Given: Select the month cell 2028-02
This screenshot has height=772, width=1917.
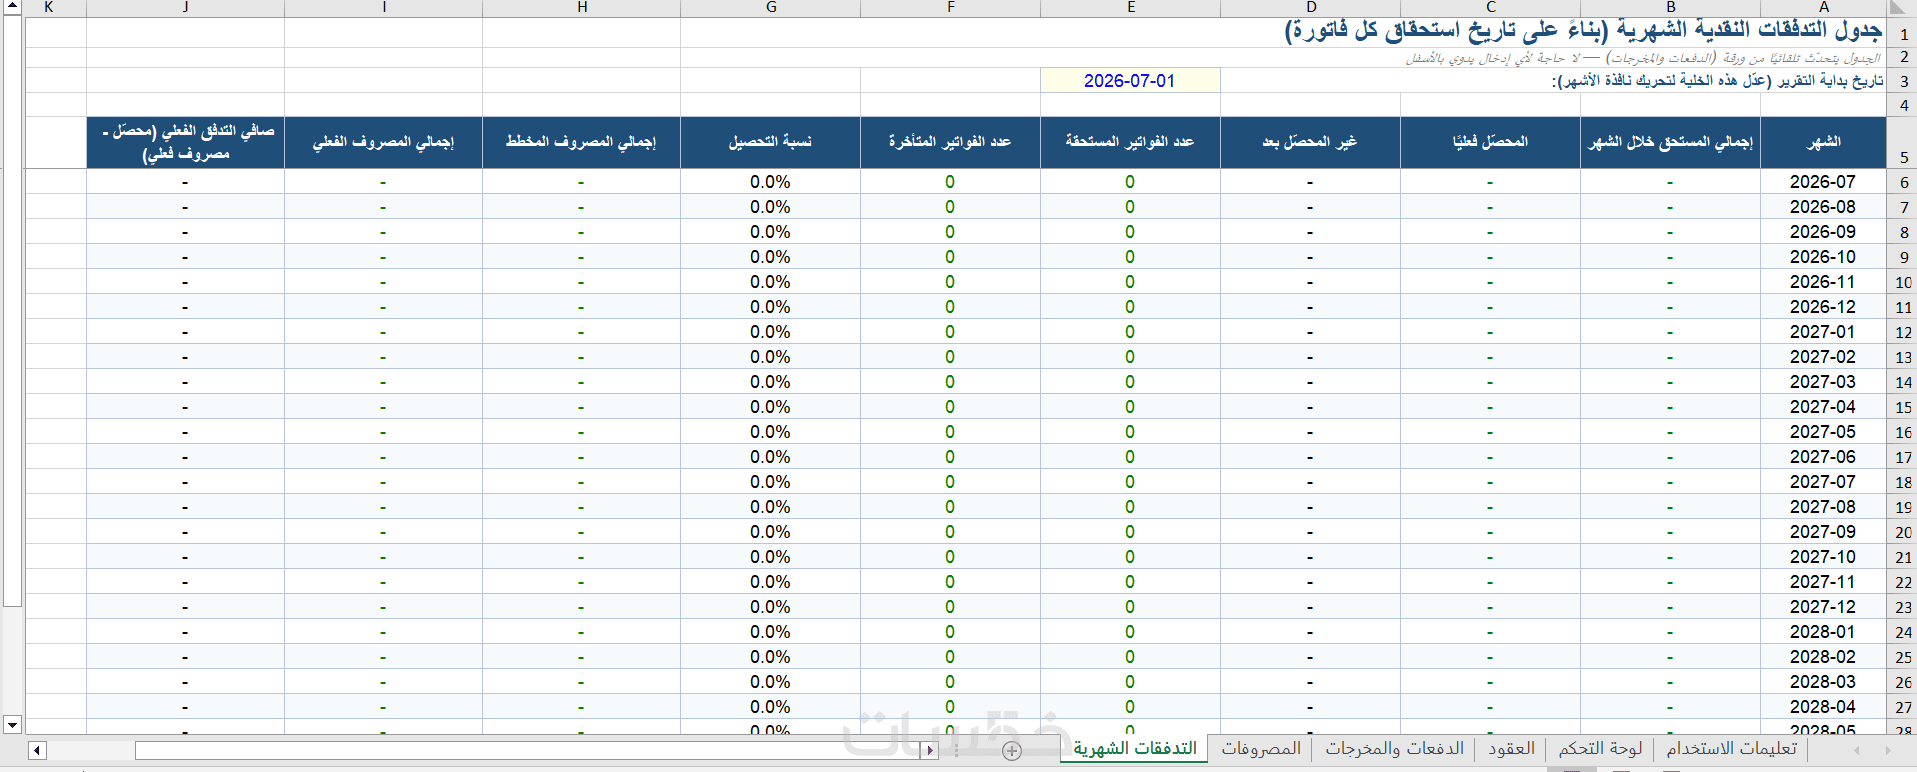Looking at the screenshot, I should (x=1823, y=657).
